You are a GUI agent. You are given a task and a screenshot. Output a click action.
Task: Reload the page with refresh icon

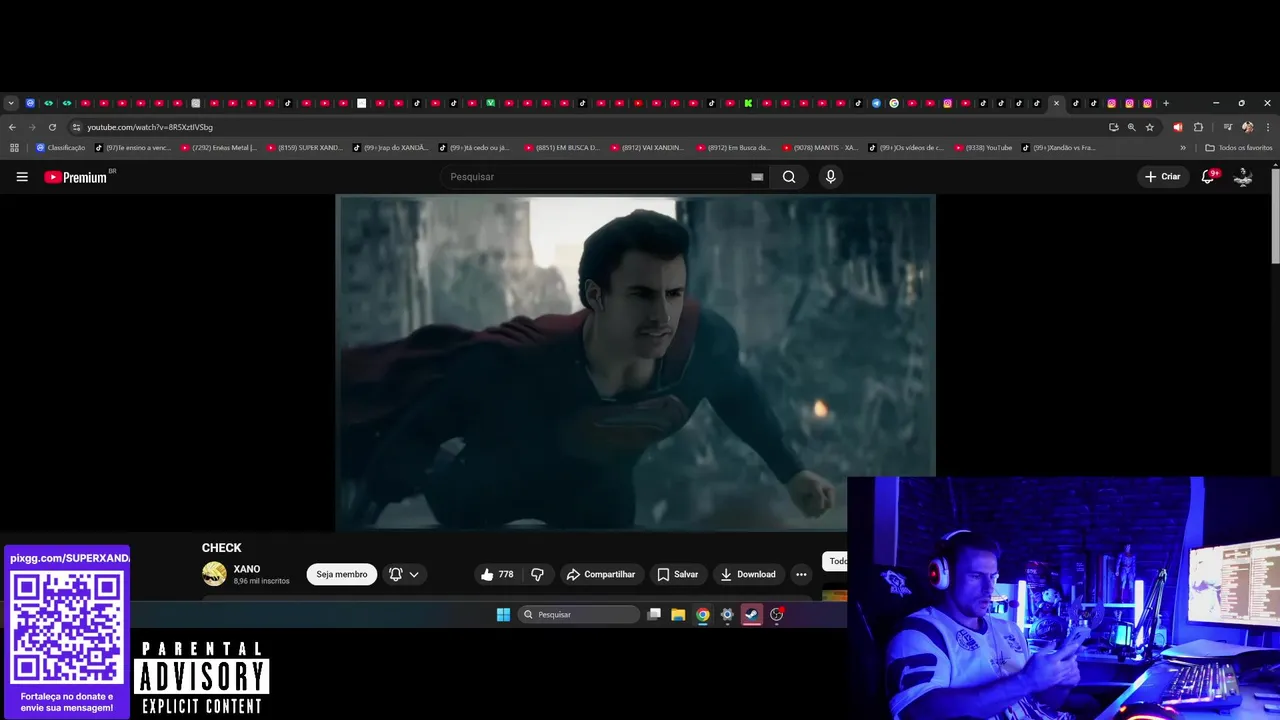(x=52, y=127)
